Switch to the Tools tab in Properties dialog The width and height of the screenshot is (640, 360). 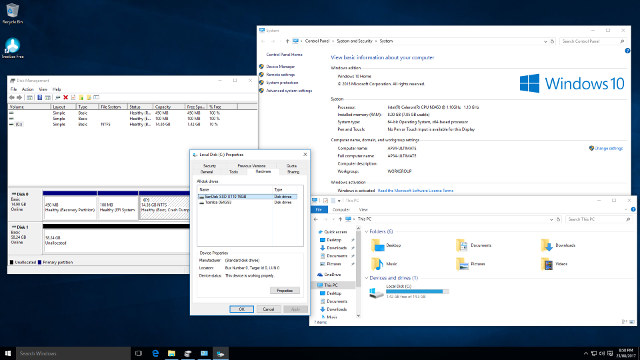(233, 172)
